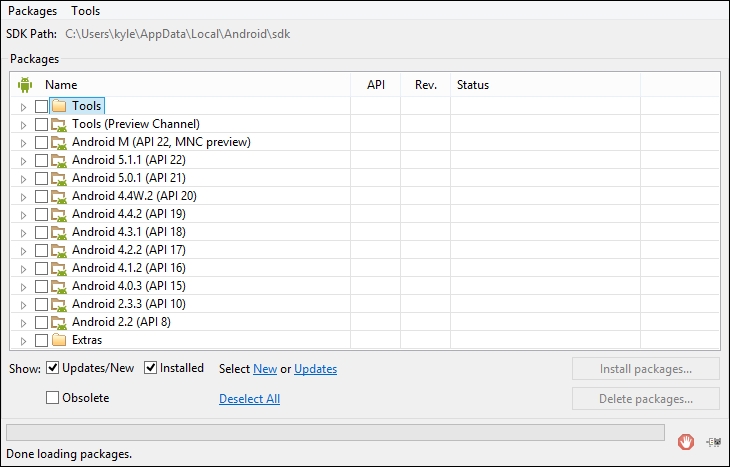730x467 pixels.
Task: Click the Tools folder icon
Action: coord(59,106)
